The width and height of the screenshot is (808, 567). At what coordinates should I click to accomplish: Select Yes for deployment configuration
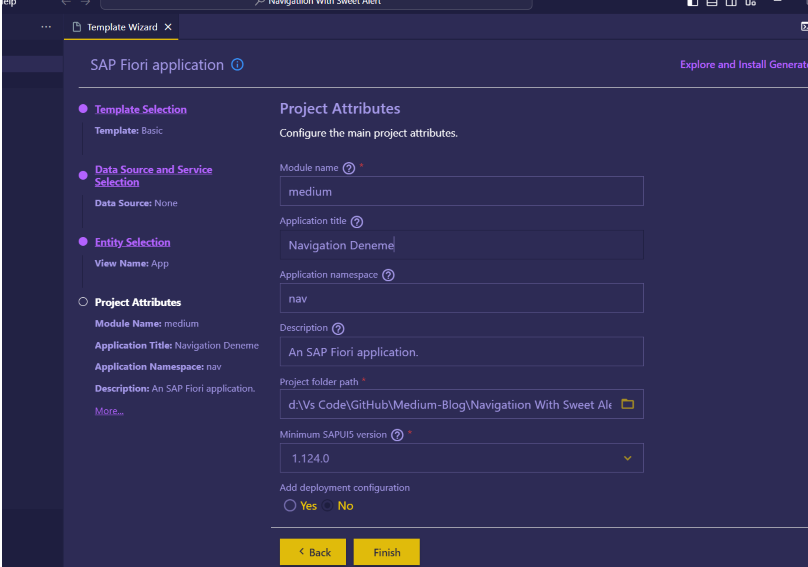click(290, 506)
